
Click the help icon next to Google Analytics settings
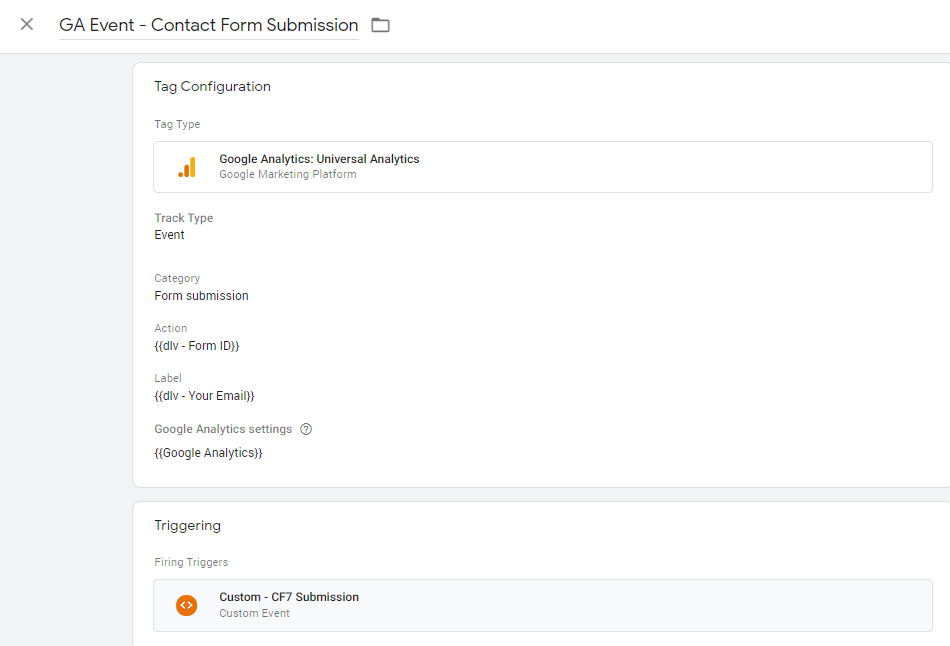pos(306,428)
